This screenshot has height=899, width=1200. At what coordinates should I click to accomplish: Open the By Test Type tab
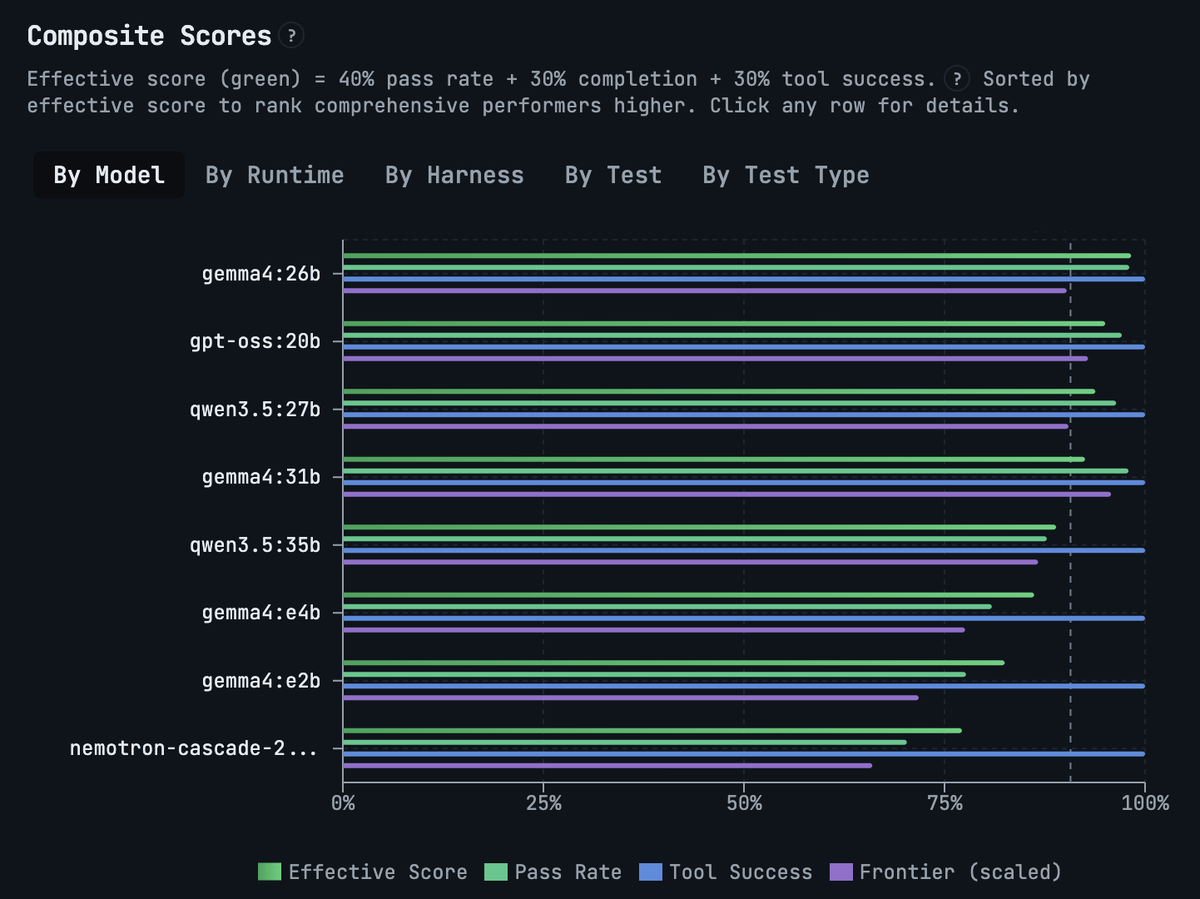point(786,175)
